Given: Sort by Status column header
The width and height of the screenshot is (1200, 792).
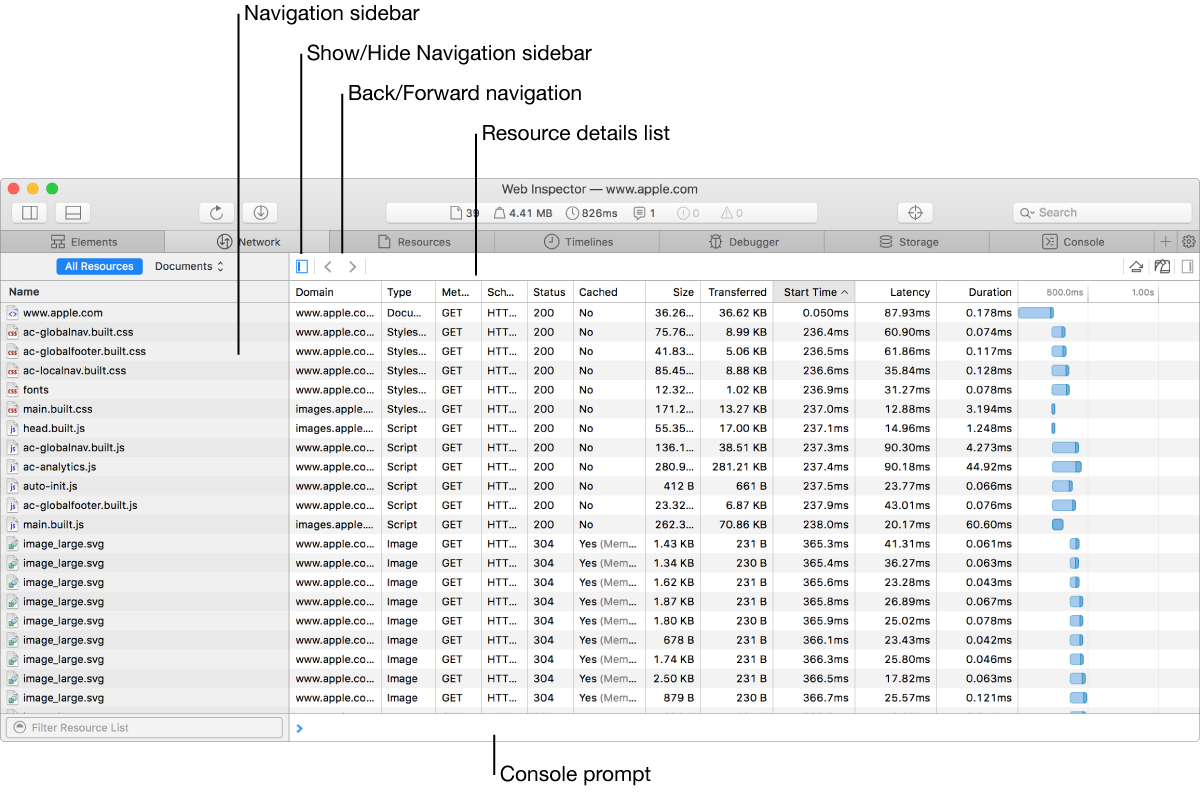Looking at the screenshot, I should [550, 292].
